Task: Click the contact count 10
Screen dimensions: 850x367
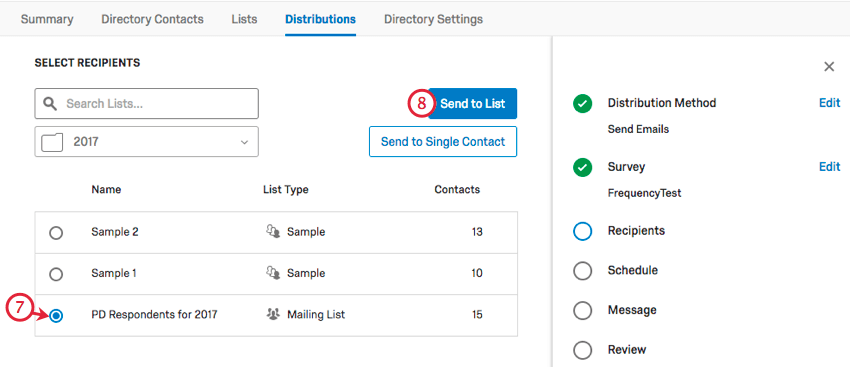Action: tap(477, 273)
